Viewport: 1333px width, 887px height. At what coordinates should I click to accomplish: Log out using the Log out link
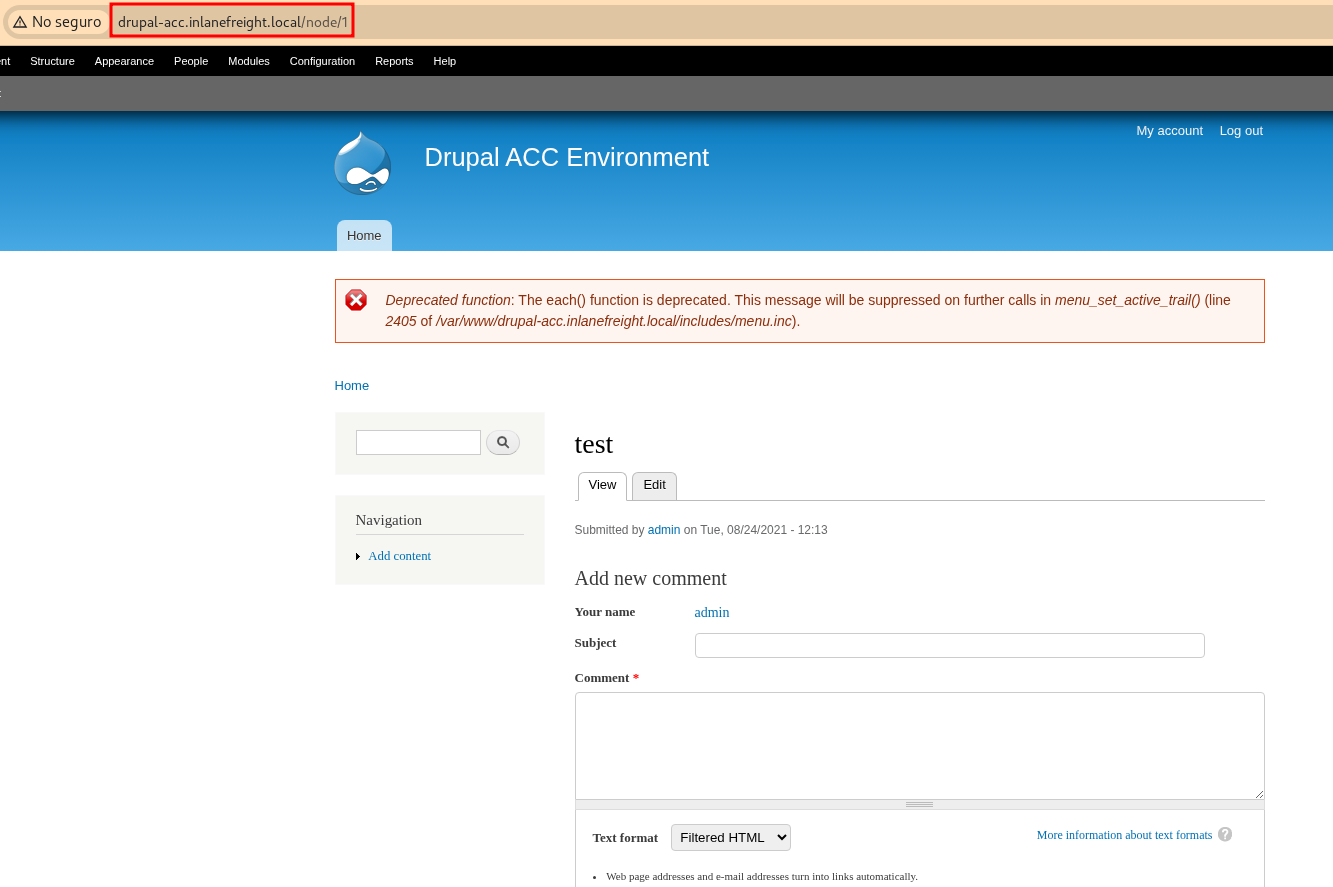pyautogui.click(x=1240, y=130)
